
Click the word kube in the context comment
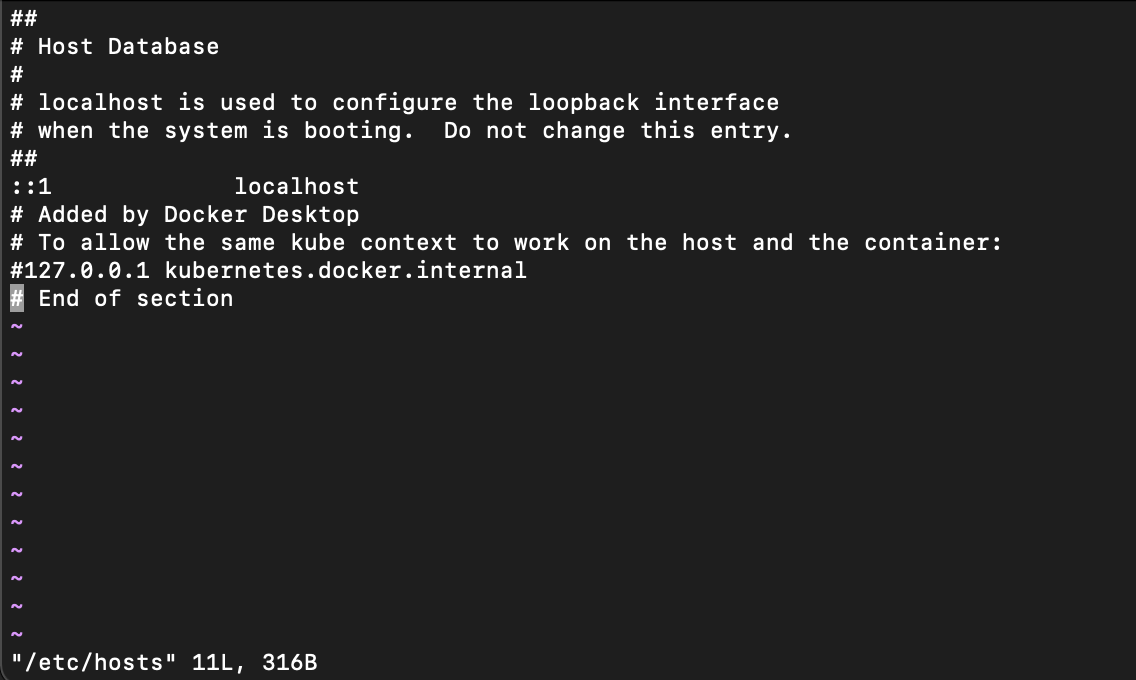tap(318, 243)
